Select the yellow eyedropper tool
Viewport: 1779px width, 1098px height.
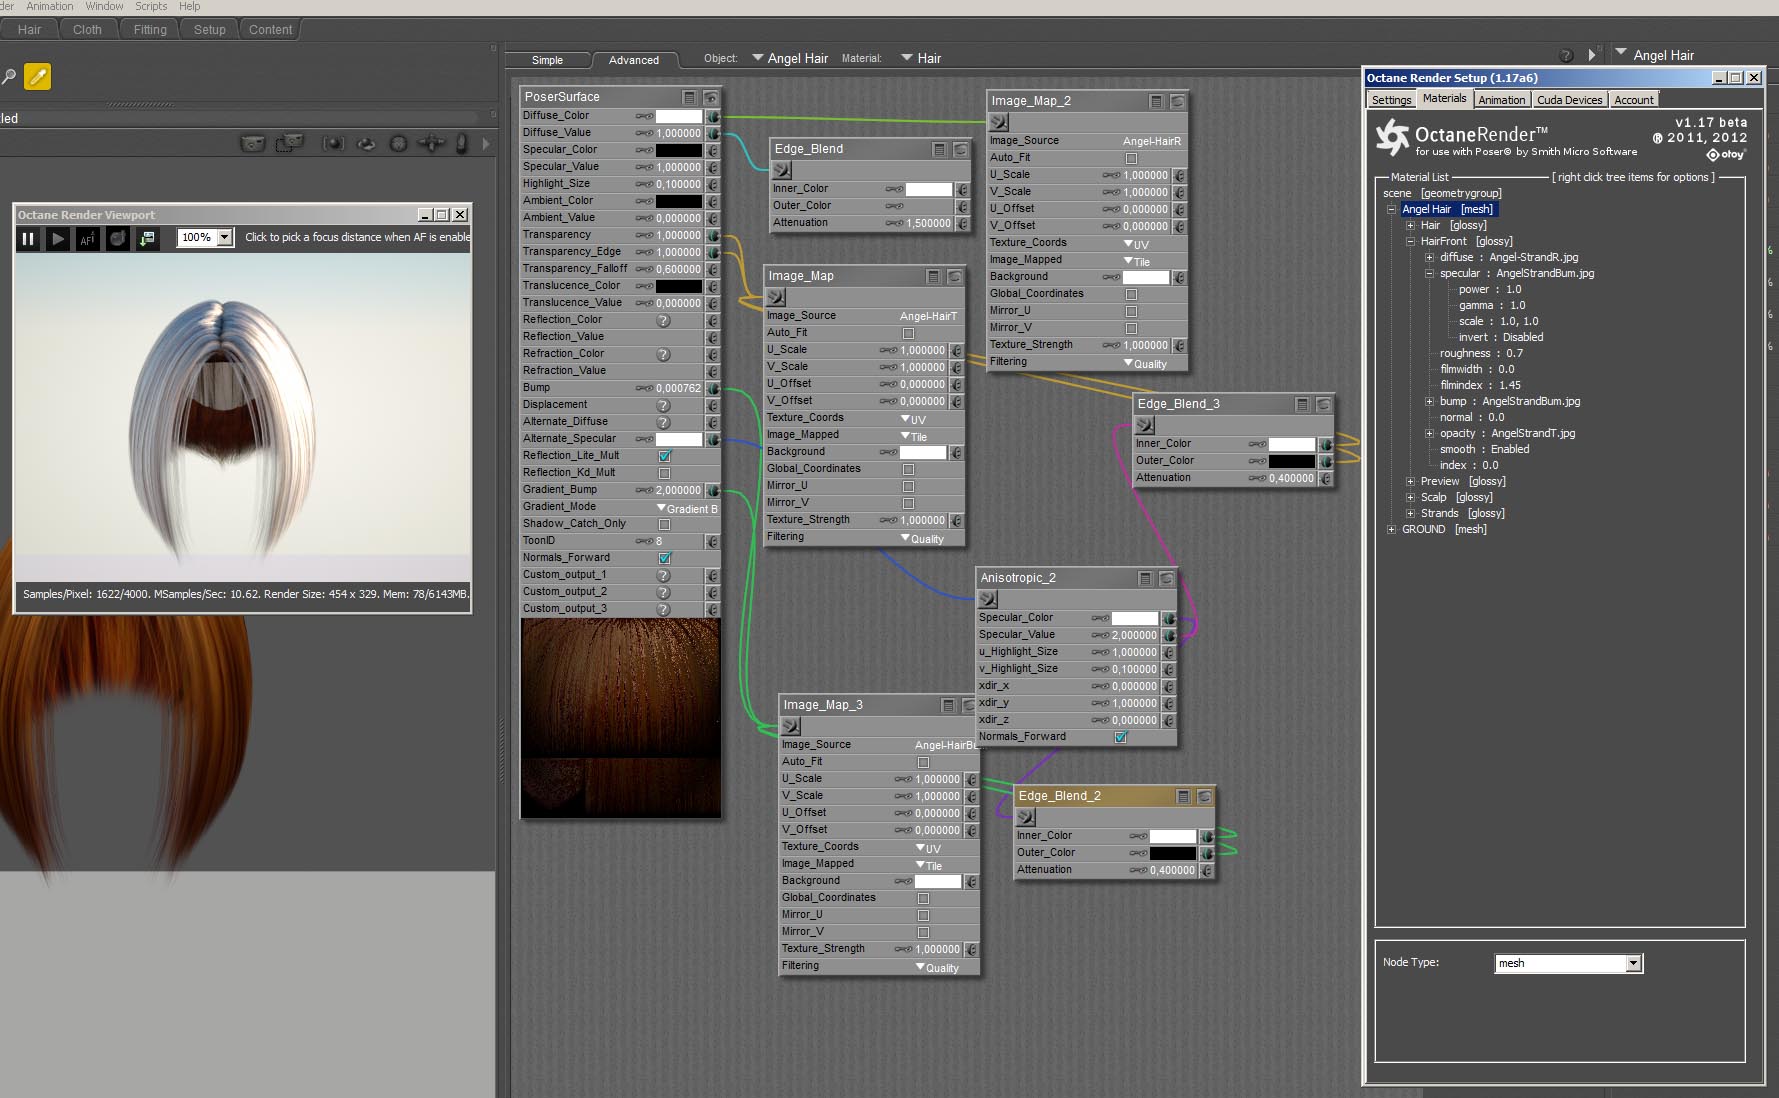37,77
